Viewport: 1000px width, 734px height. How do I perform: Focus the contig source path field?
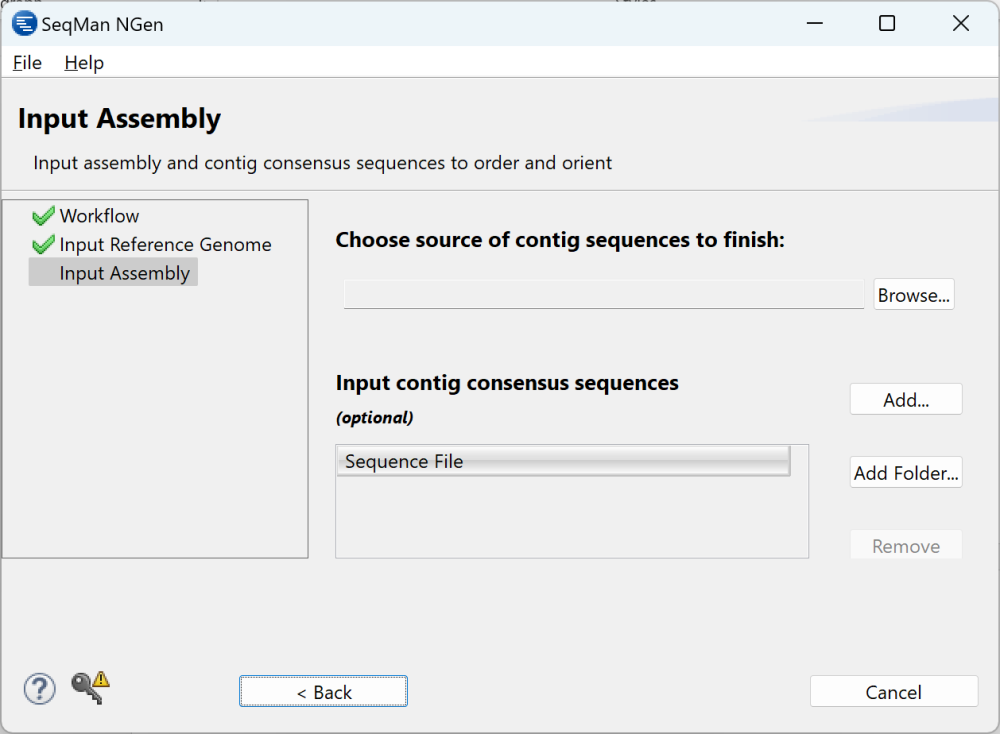click(603, 294)
